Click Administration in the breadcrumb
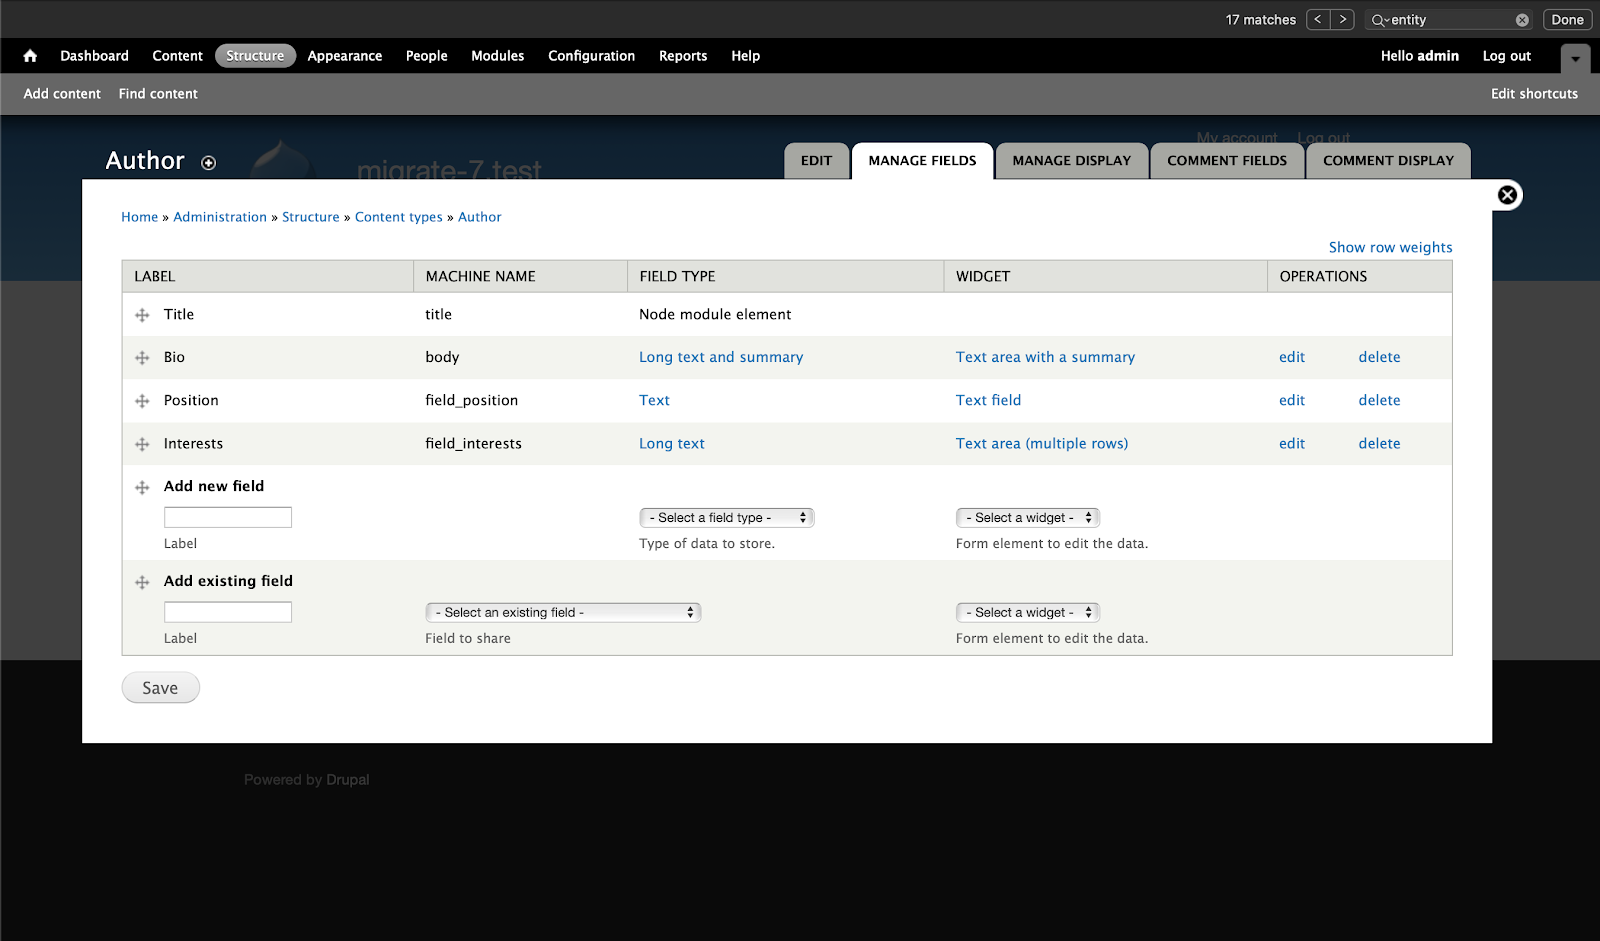 (x=220, y=217)
